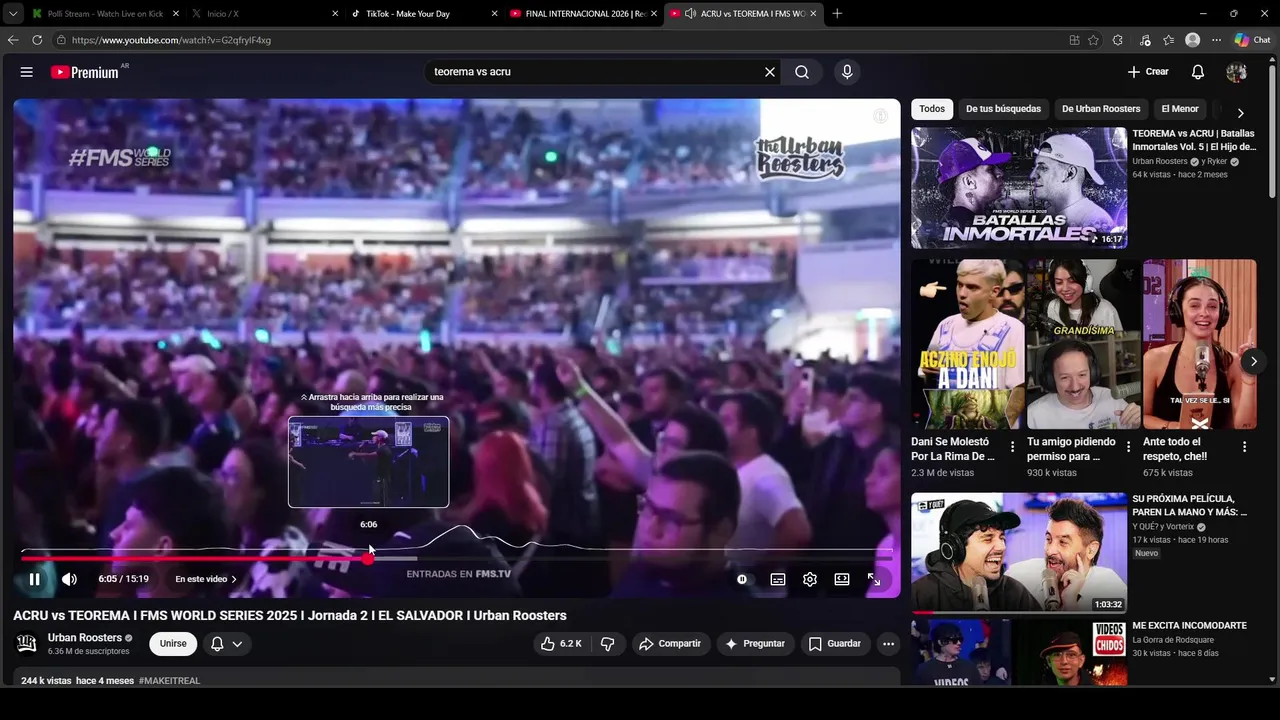
Task: Open the 'Dani Se Molestó' short thumbnail
Action: pyautogui.click(x=967, y=344)
